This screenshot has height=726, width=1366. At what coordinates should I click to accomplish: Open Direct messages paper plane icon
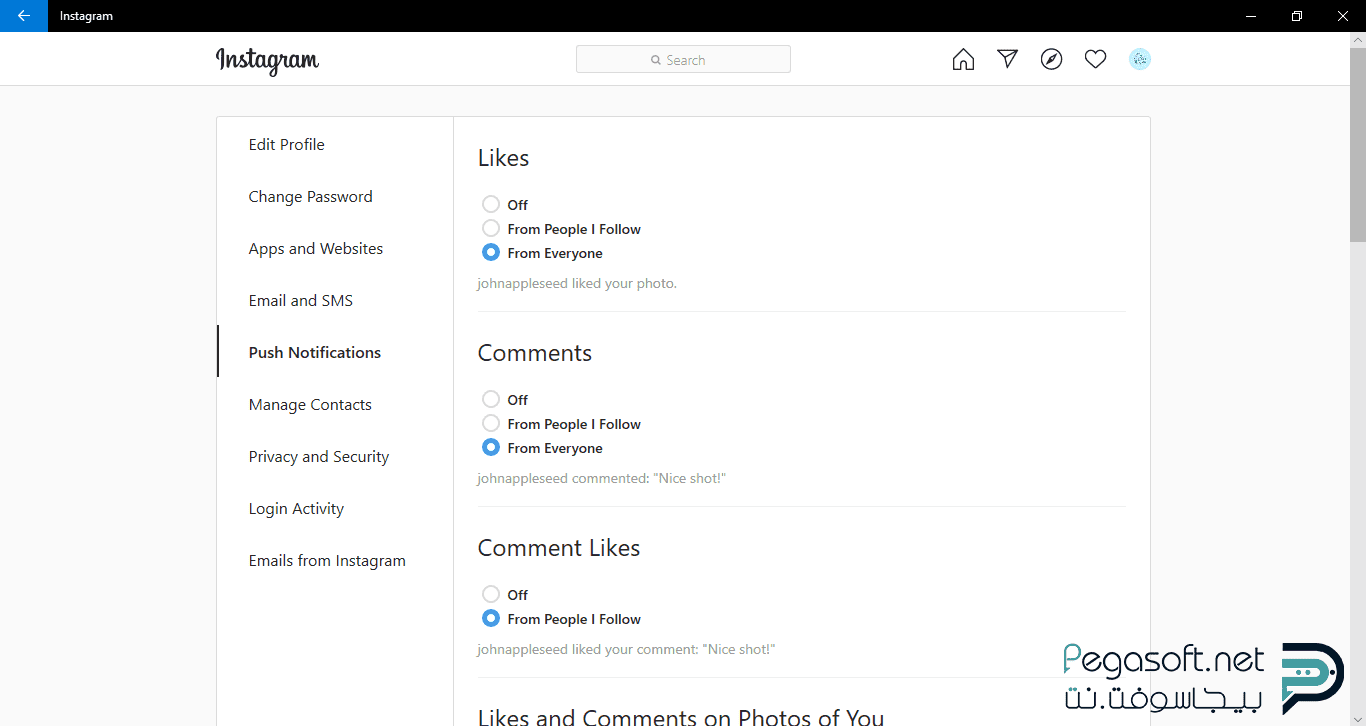pyautogui.click(x=1007, y=59)
